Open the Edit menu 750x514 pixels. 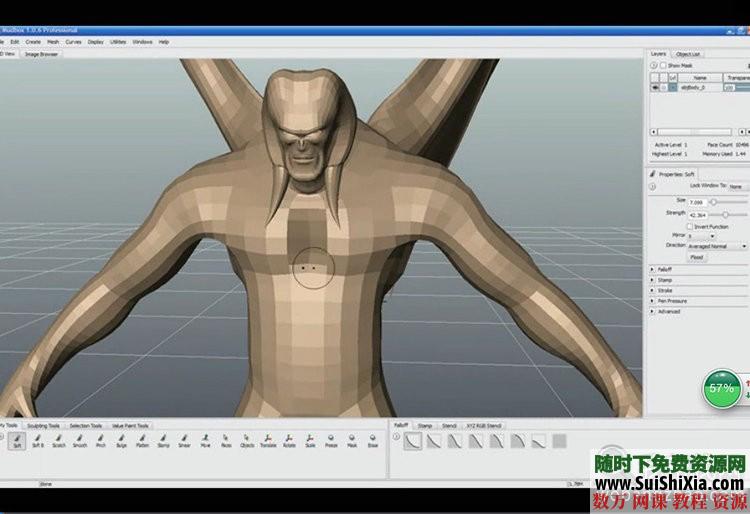point(15,42)
